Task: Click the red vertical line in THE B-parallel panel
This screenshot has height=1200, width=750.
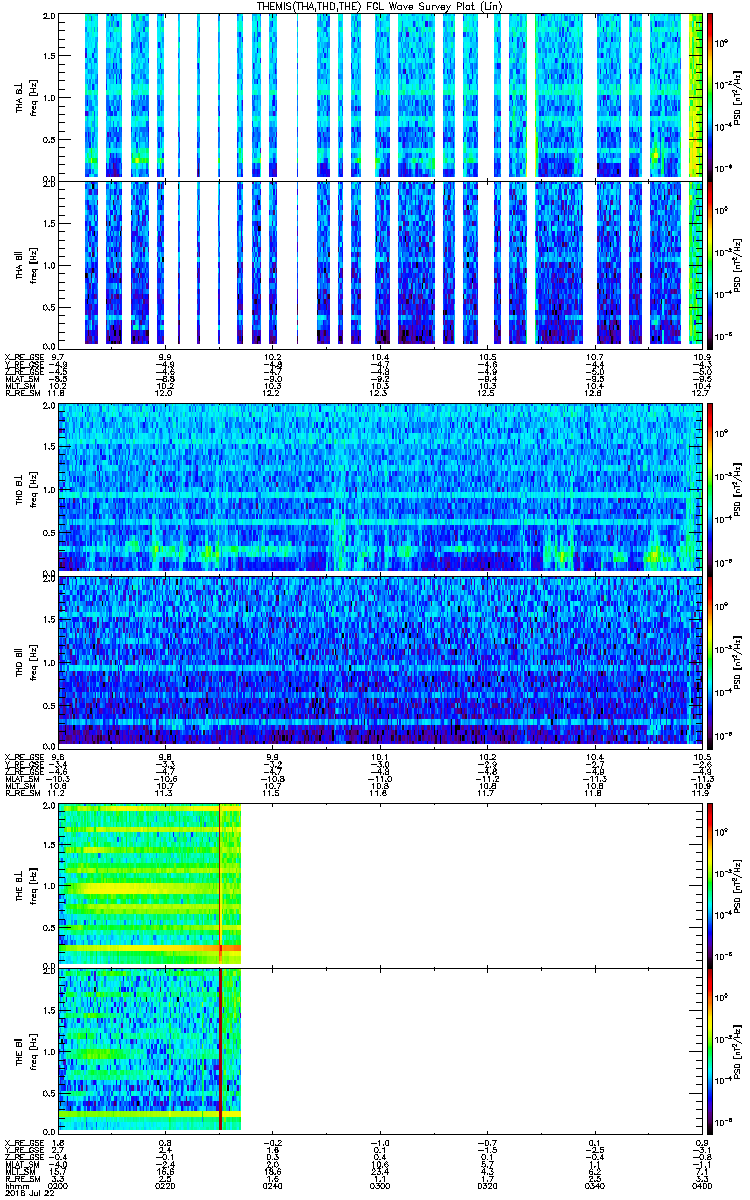Action: [219, 1049]
